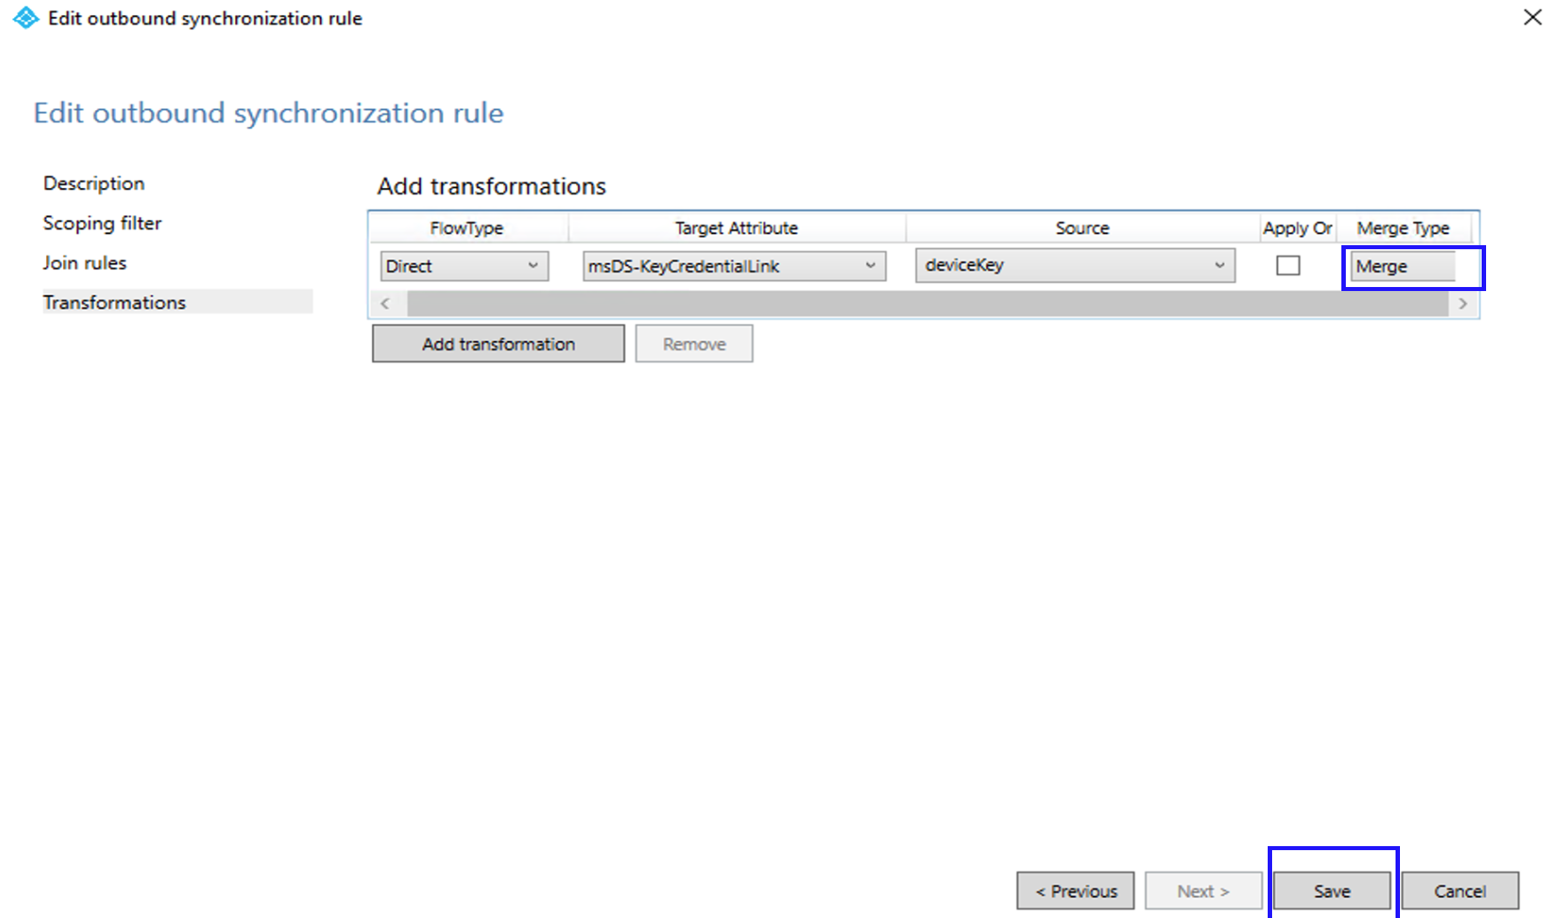
Task: Save the outbound synchronization rule
Action: pos(1330,890)
